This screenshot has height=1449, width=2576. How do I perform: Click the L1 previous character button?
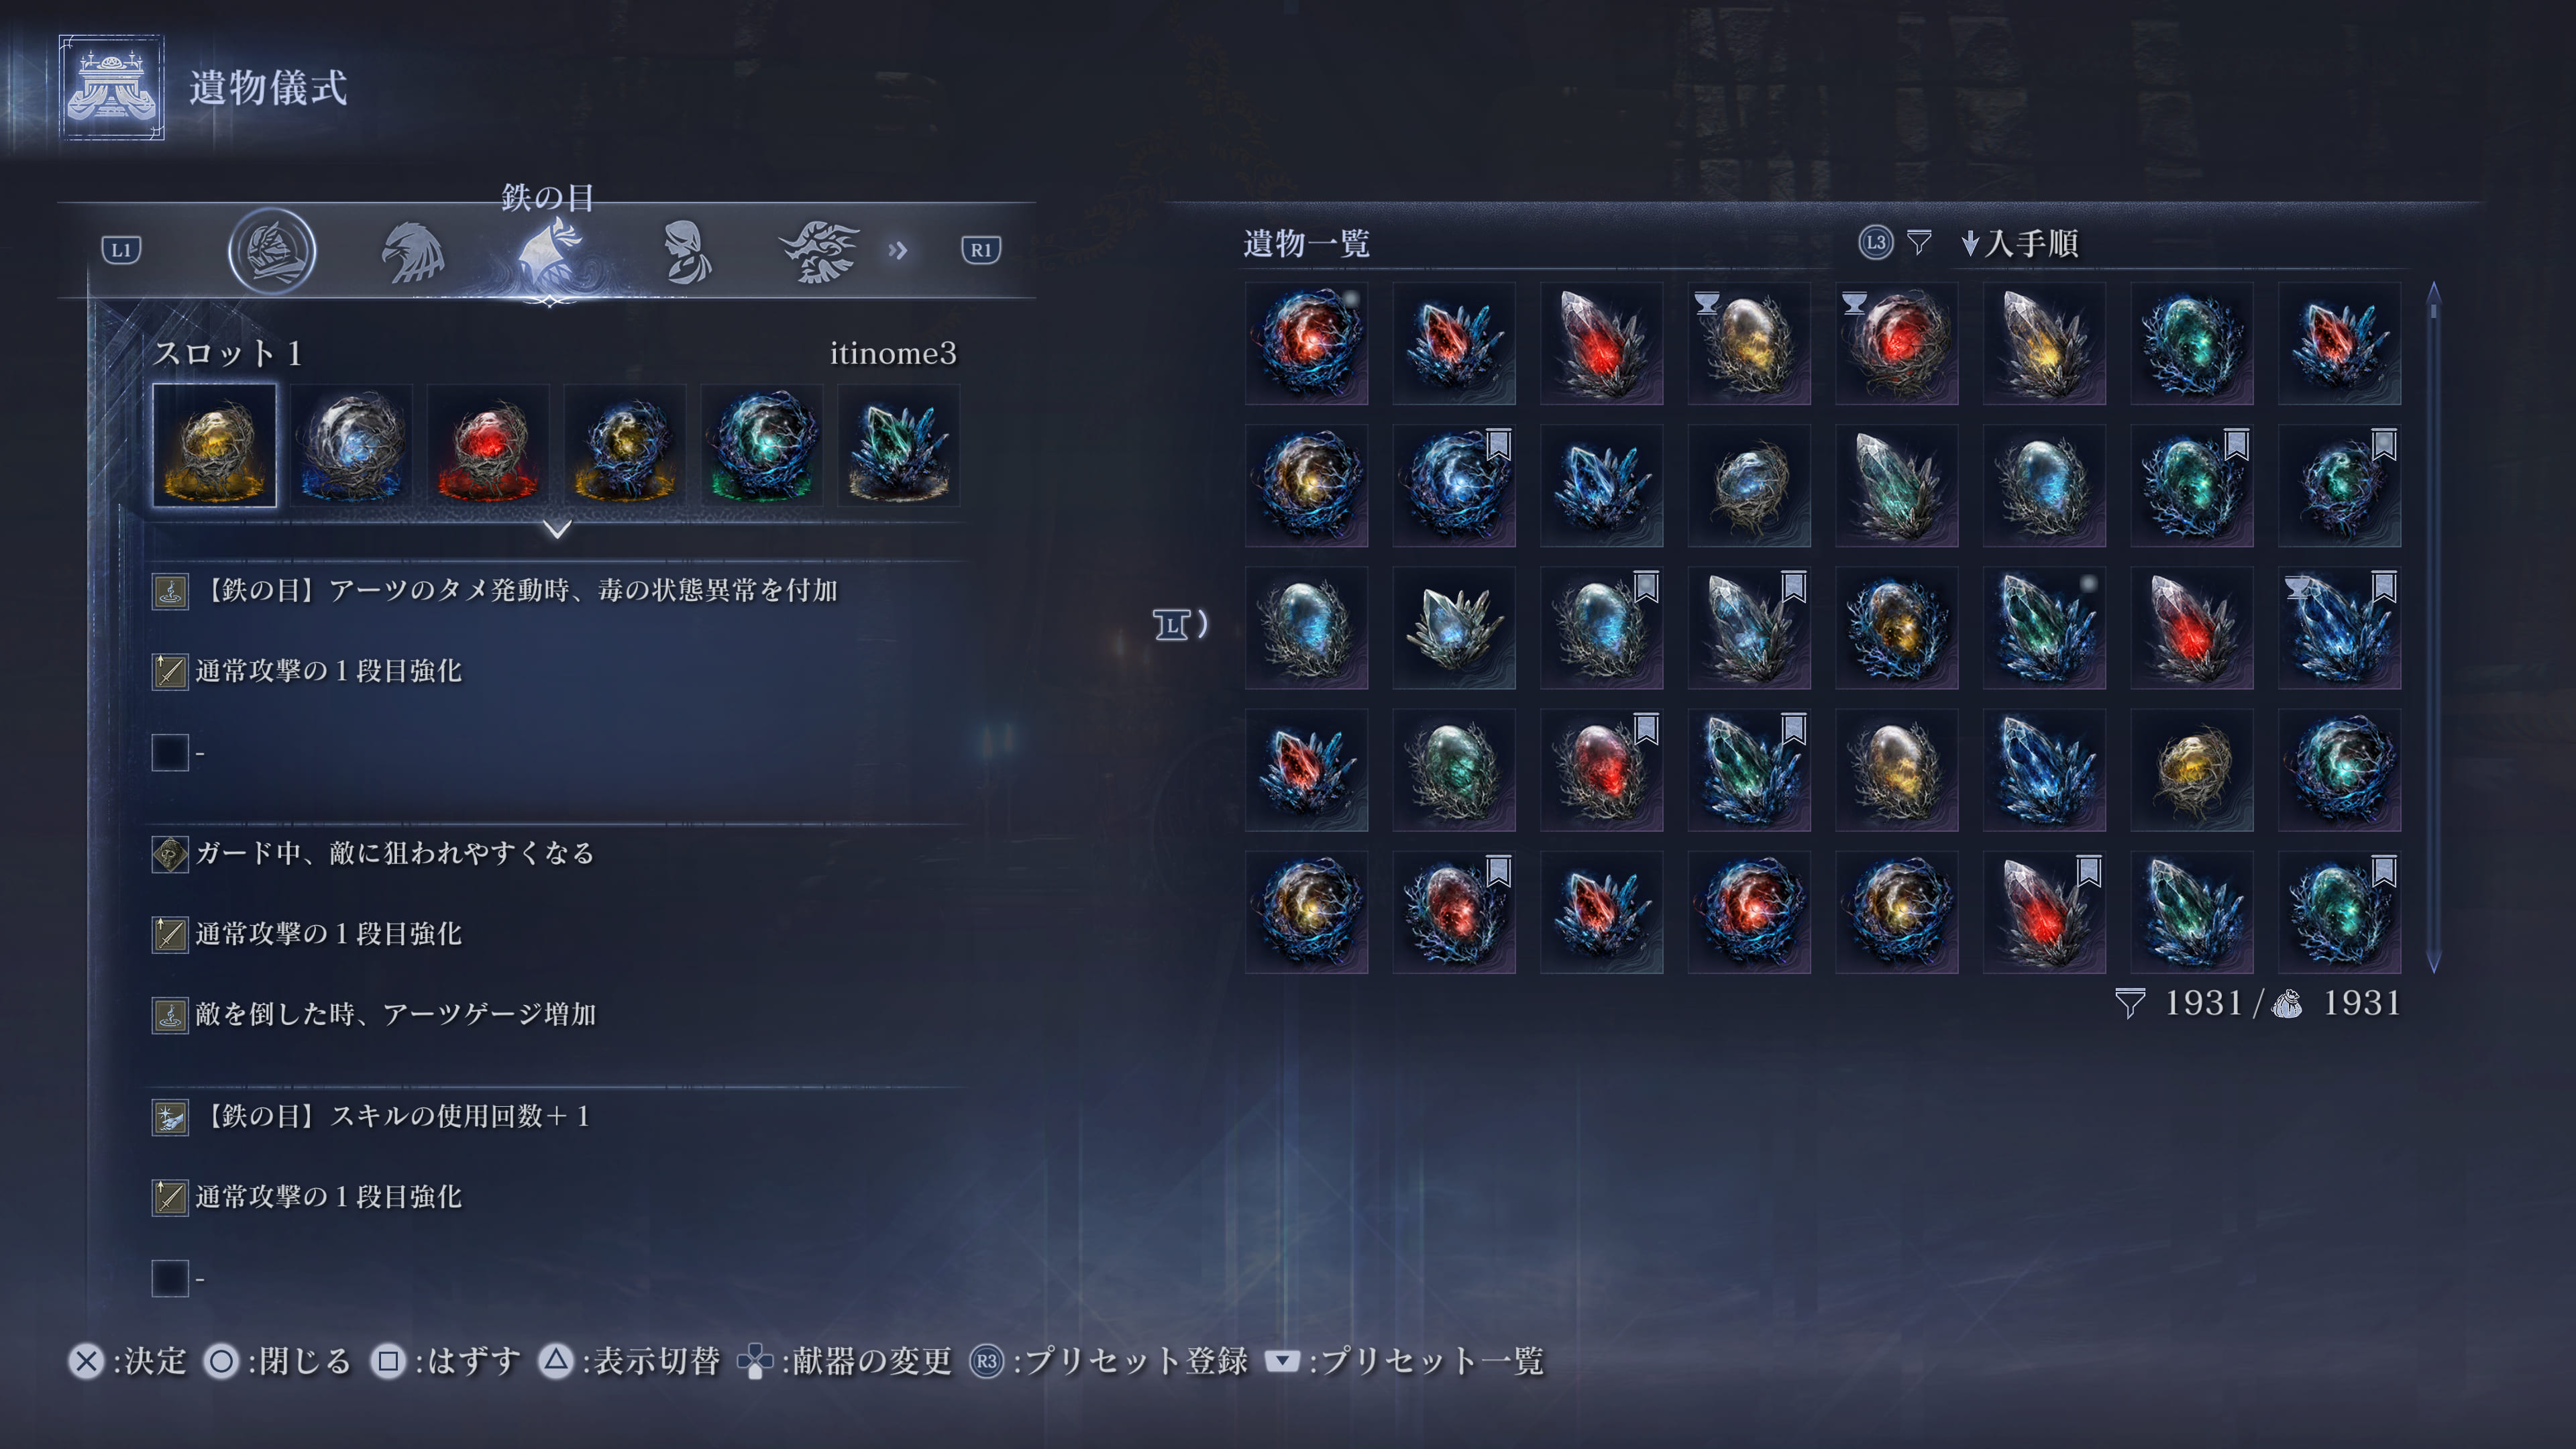click(x=121, y=250)
